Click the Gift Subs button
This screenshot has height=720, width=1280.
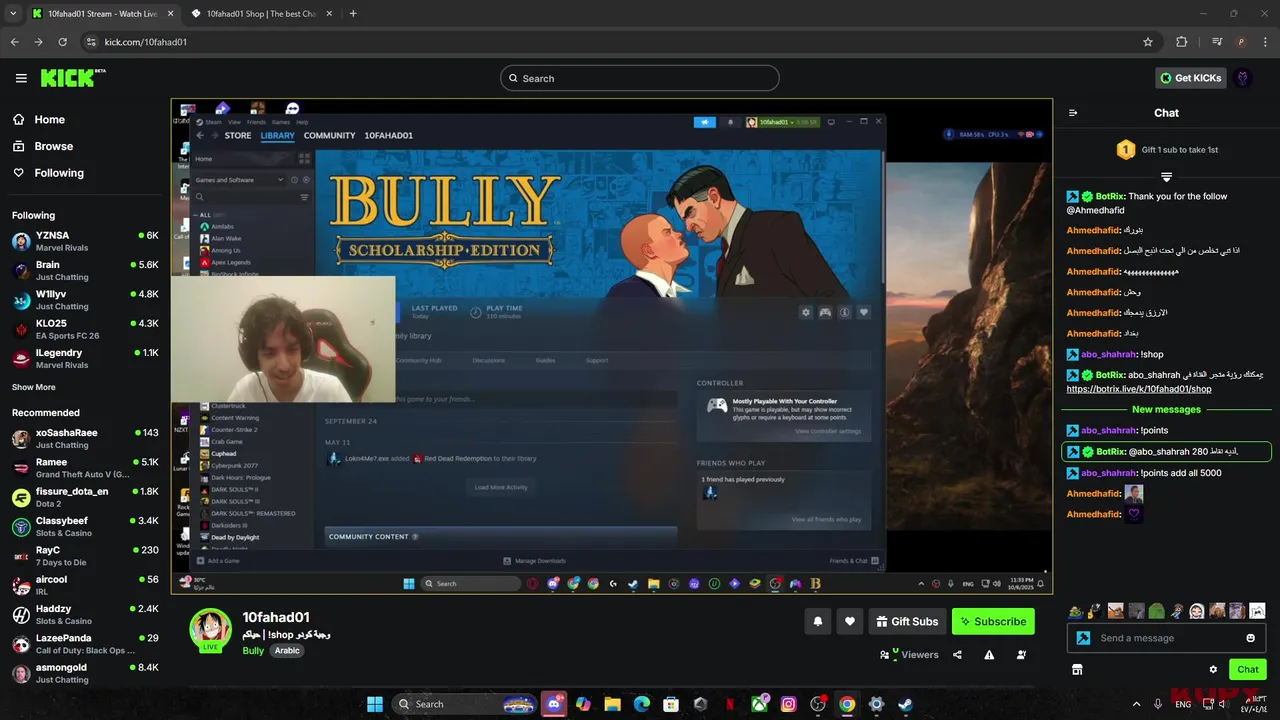pyautogui.click(x=907, y=621)
